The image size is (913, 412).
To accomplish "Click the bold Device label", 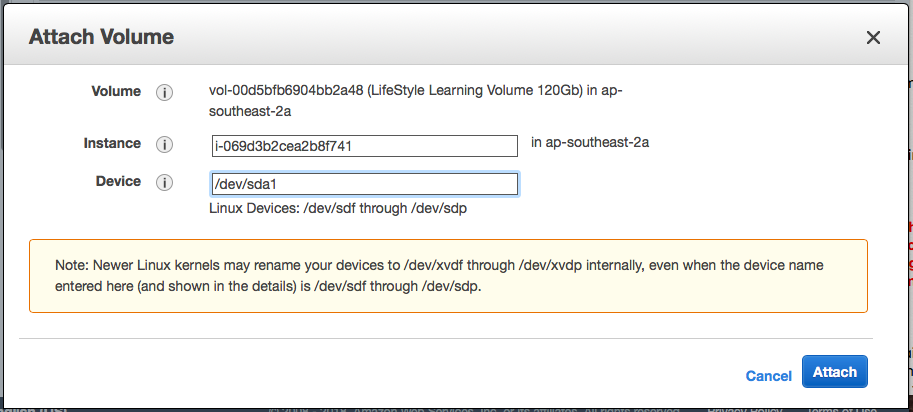I will click(x=118, y=181).
